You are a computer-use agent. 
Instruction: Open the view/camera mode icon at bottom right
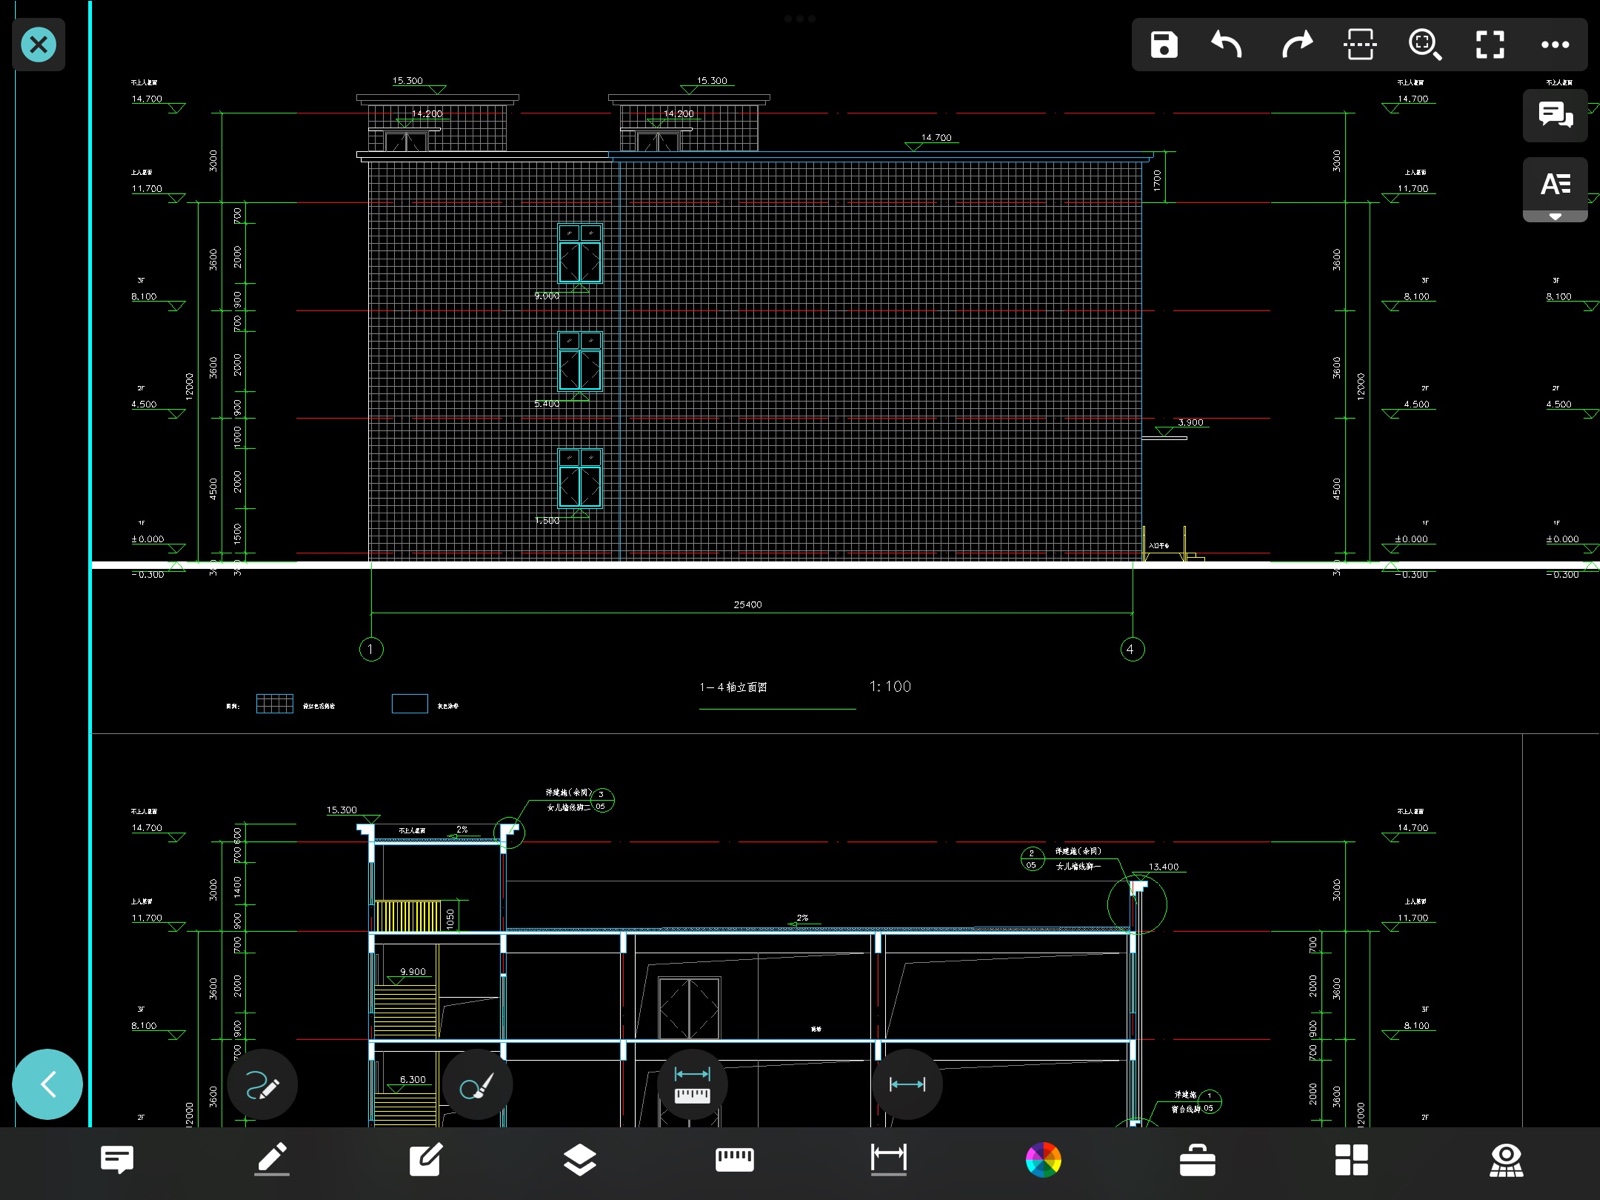1506,1160
